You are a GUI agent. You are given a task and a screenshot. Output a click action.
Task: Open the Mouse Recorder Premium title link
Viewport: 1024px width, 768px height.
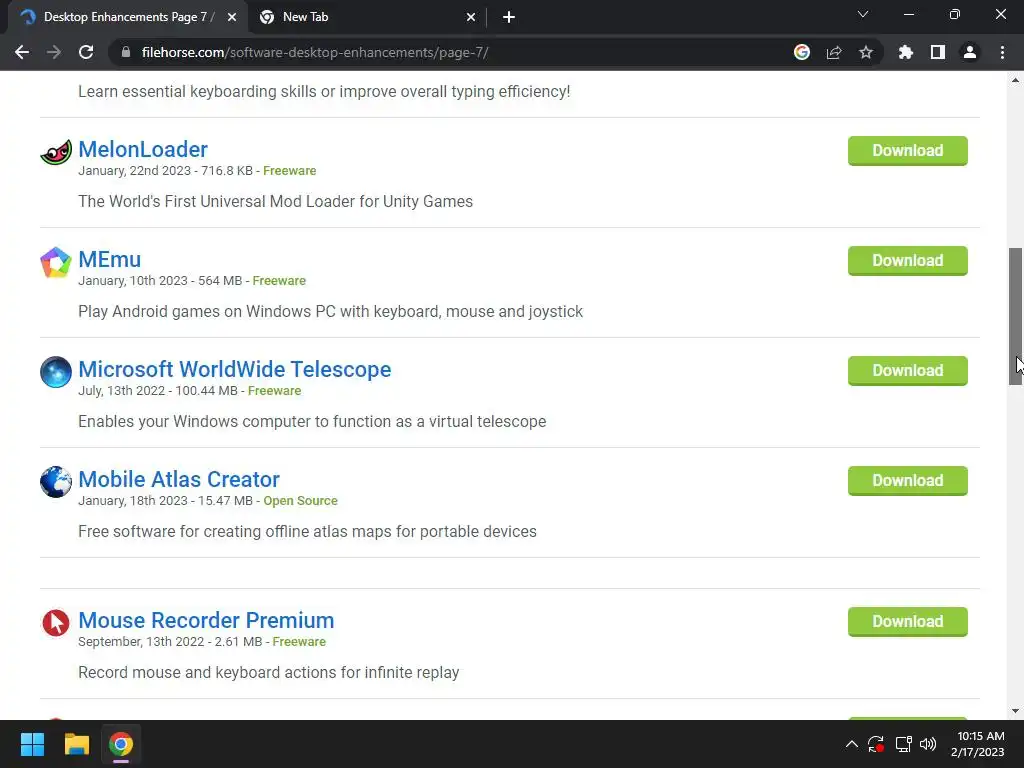pos(206,620)
